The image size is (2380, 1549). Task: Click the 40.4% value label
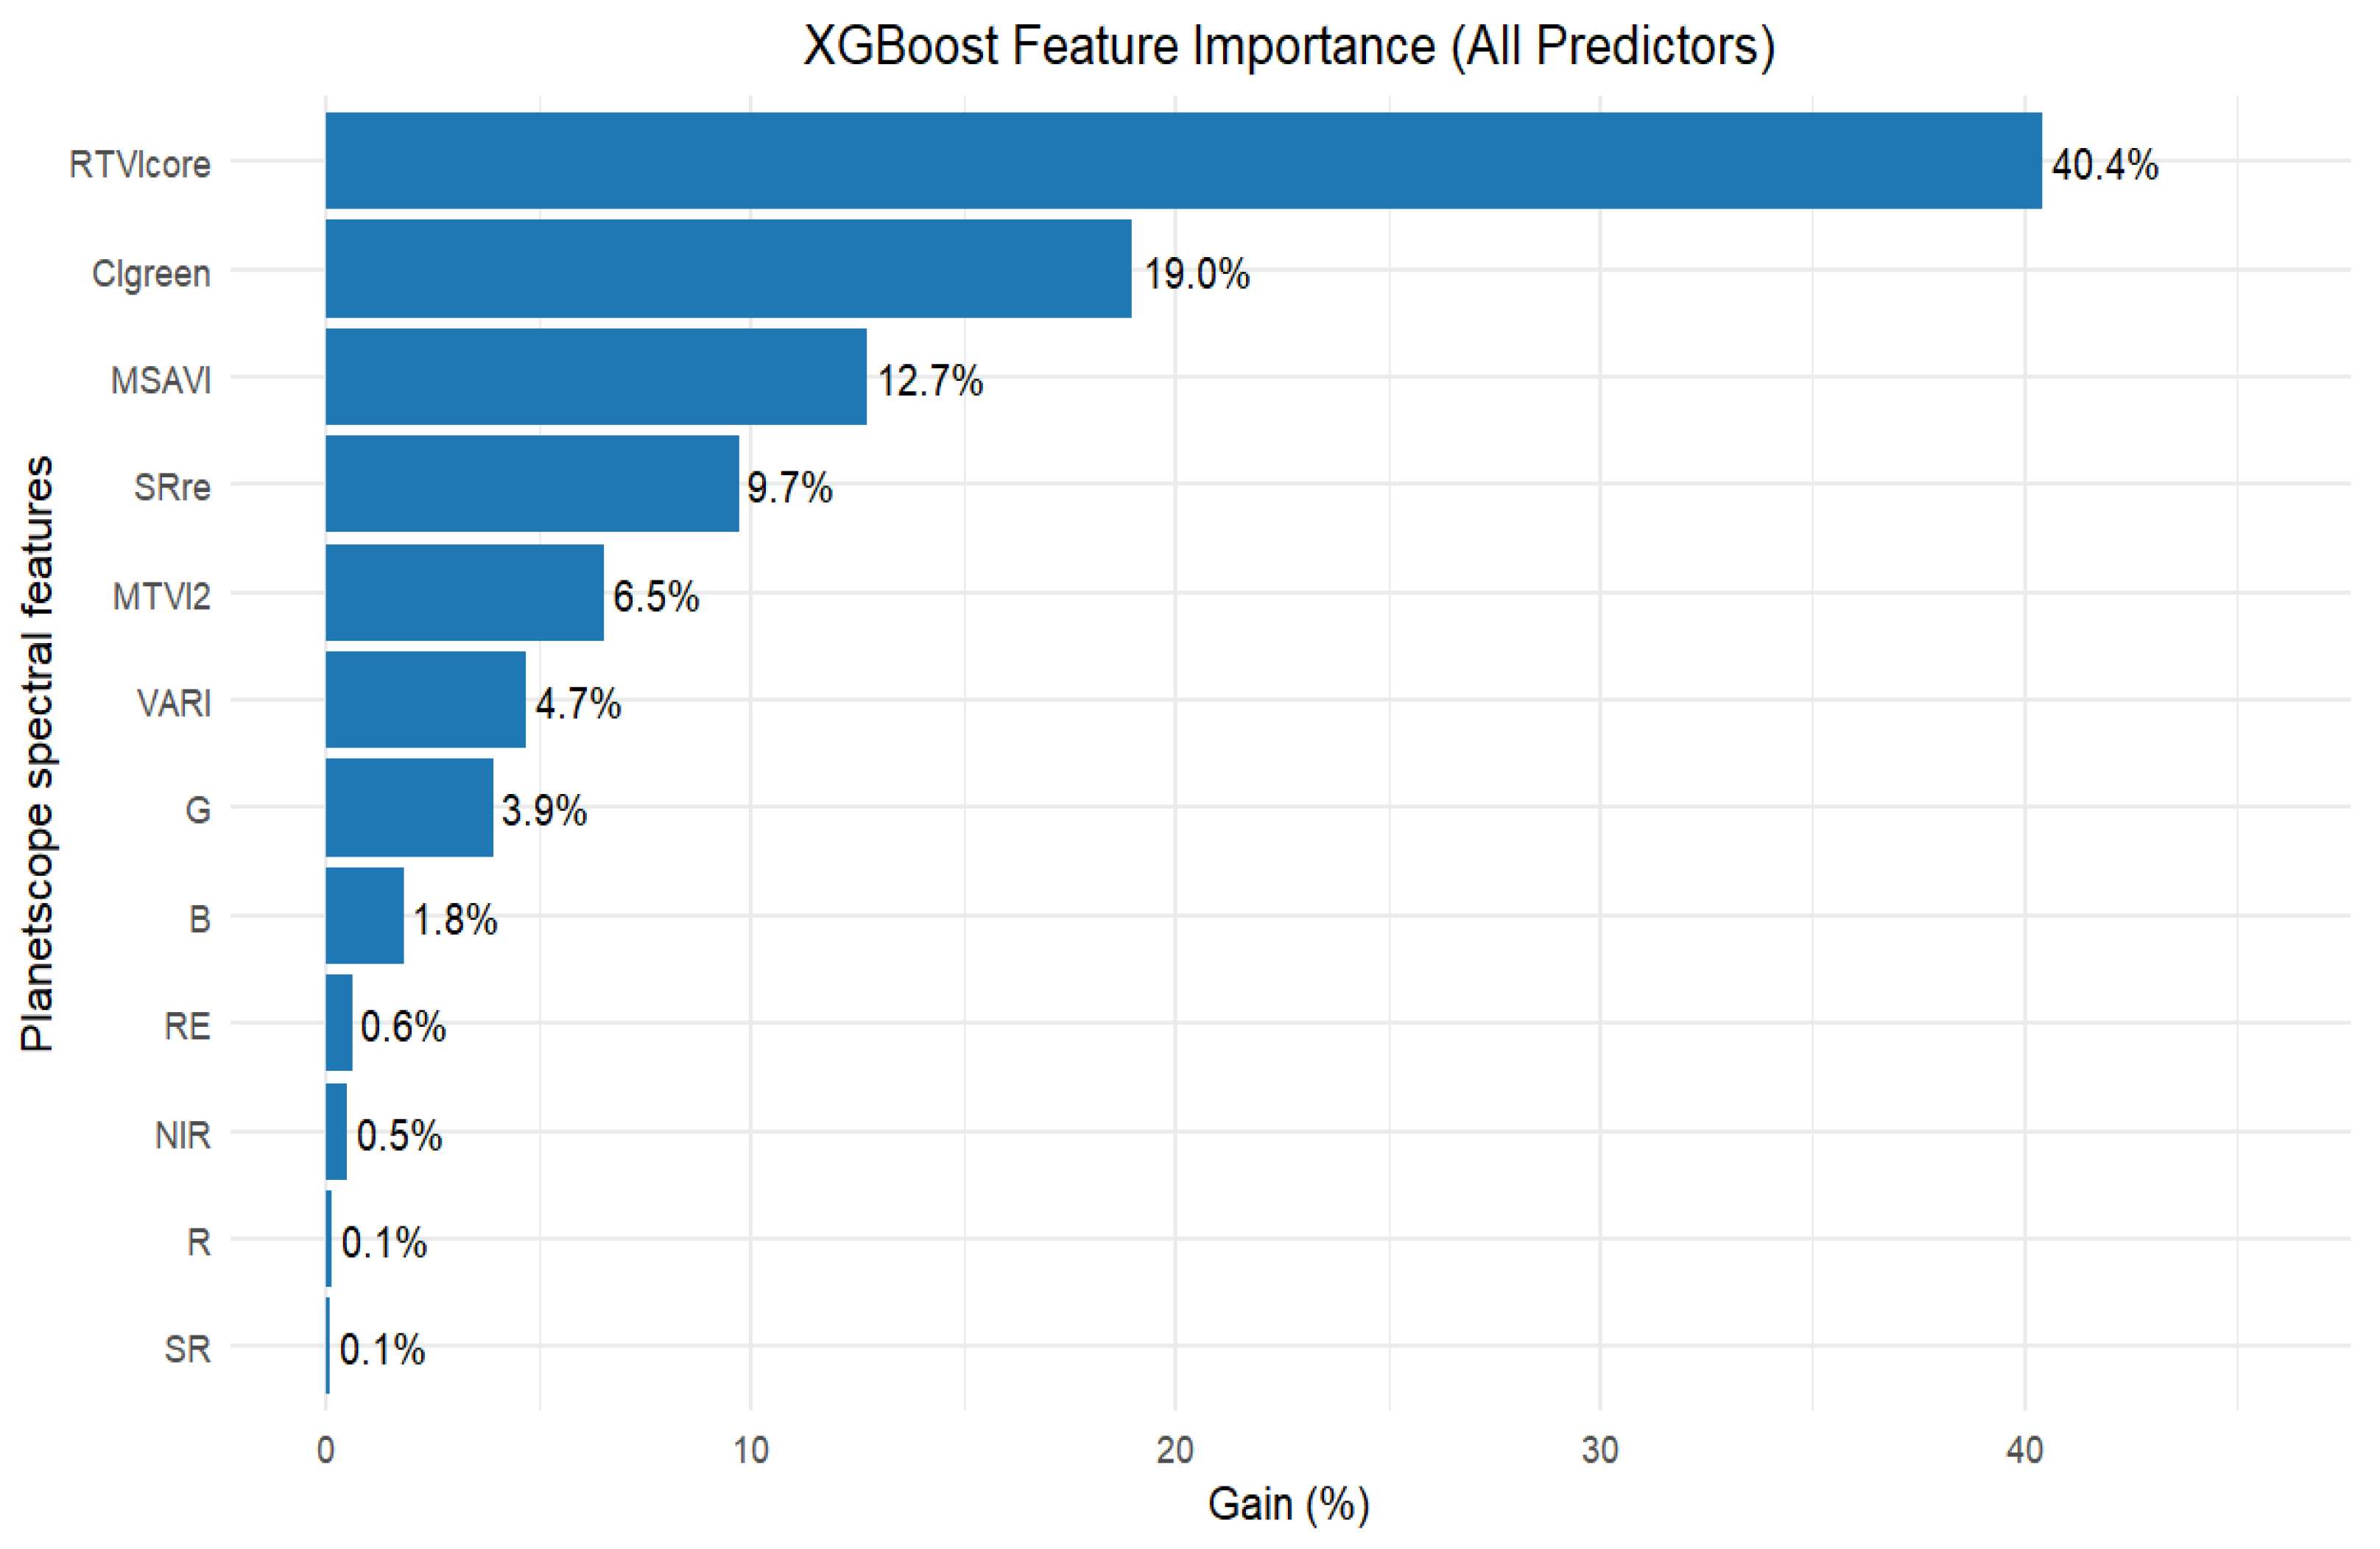2104,165
